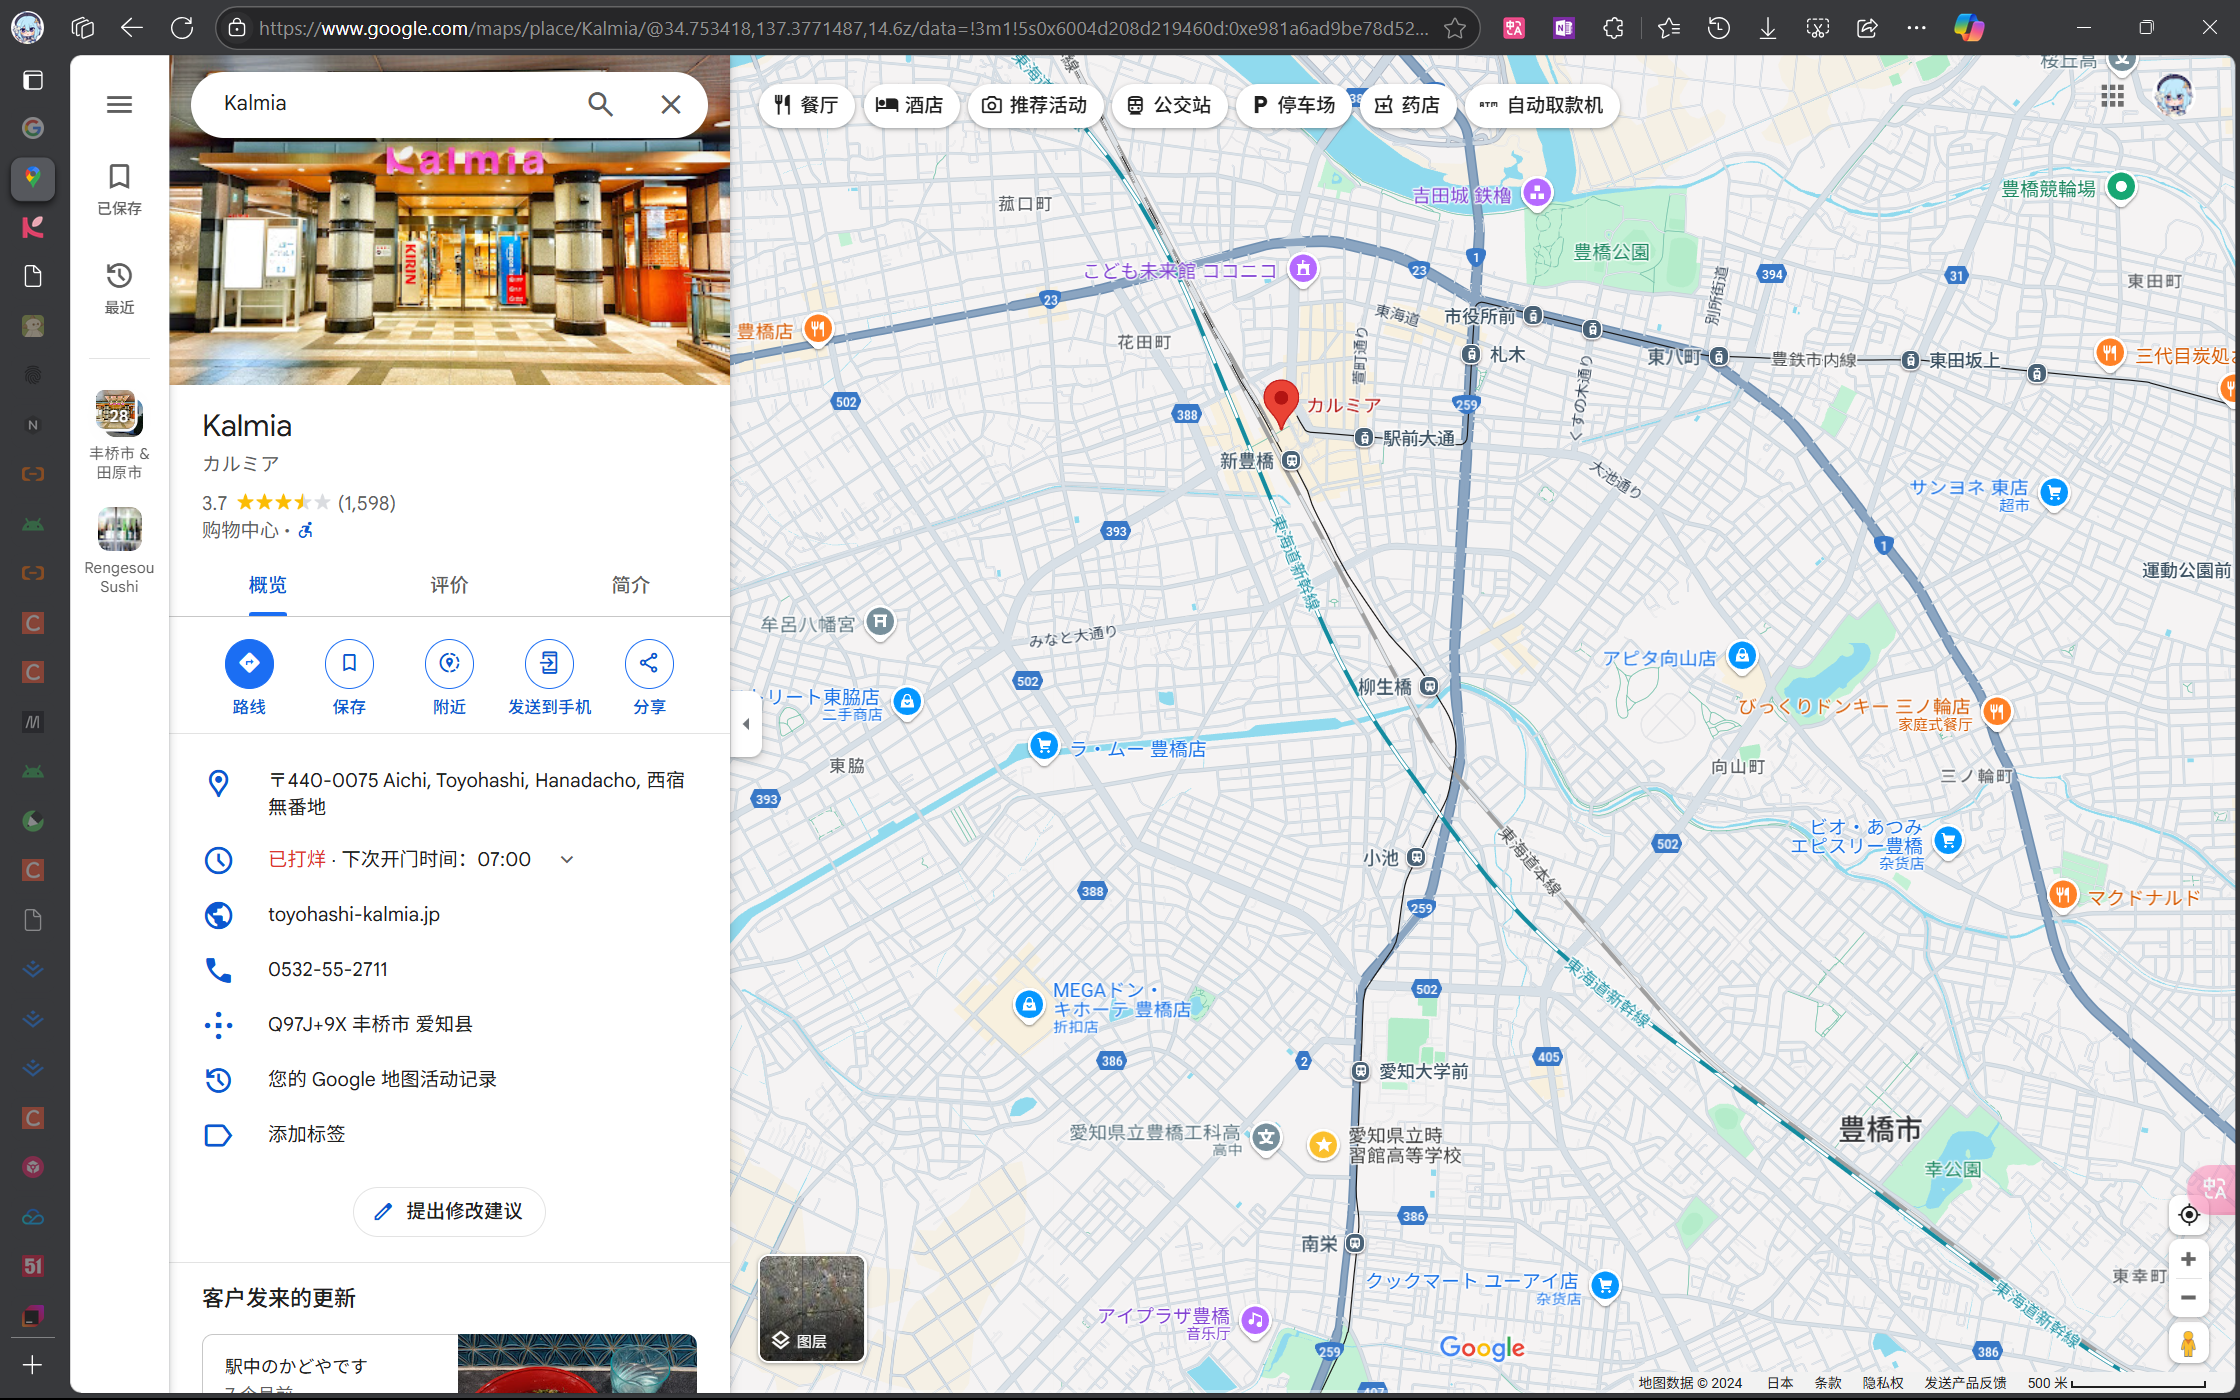Copy the plus code Q97J+9X
The height and width of the screenshot is (1400, 2240).
click(x=370, y=1024)
